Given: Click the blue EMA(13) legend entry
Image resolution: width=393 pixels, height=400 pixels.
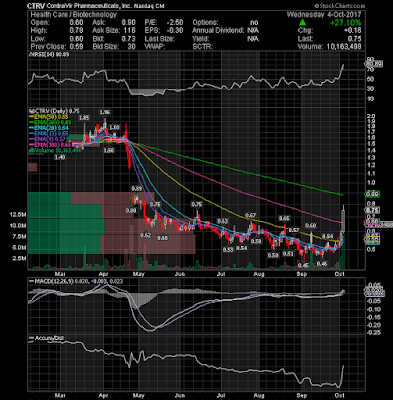Looking at the screenshot, I should 49,134.
